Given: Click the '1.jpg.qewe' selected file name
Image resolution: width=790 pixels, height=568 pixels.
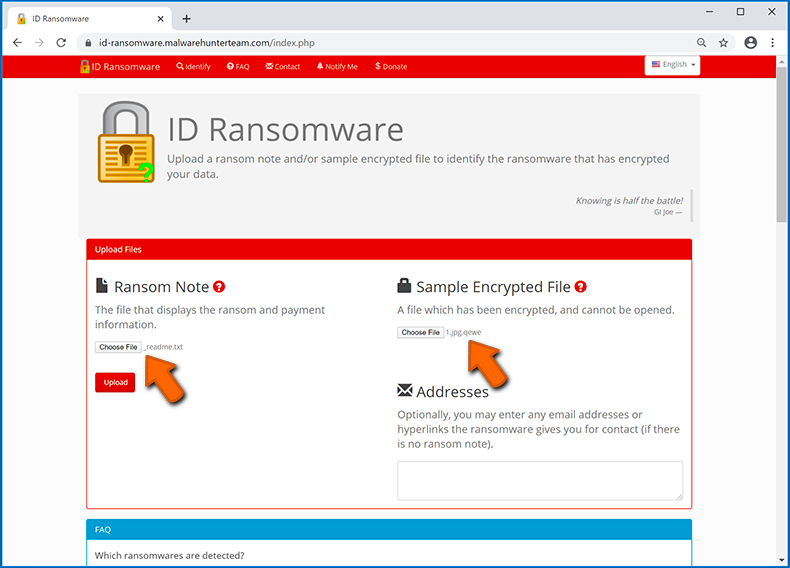Looking at the screenshot, I should click(x=464, y=332).
